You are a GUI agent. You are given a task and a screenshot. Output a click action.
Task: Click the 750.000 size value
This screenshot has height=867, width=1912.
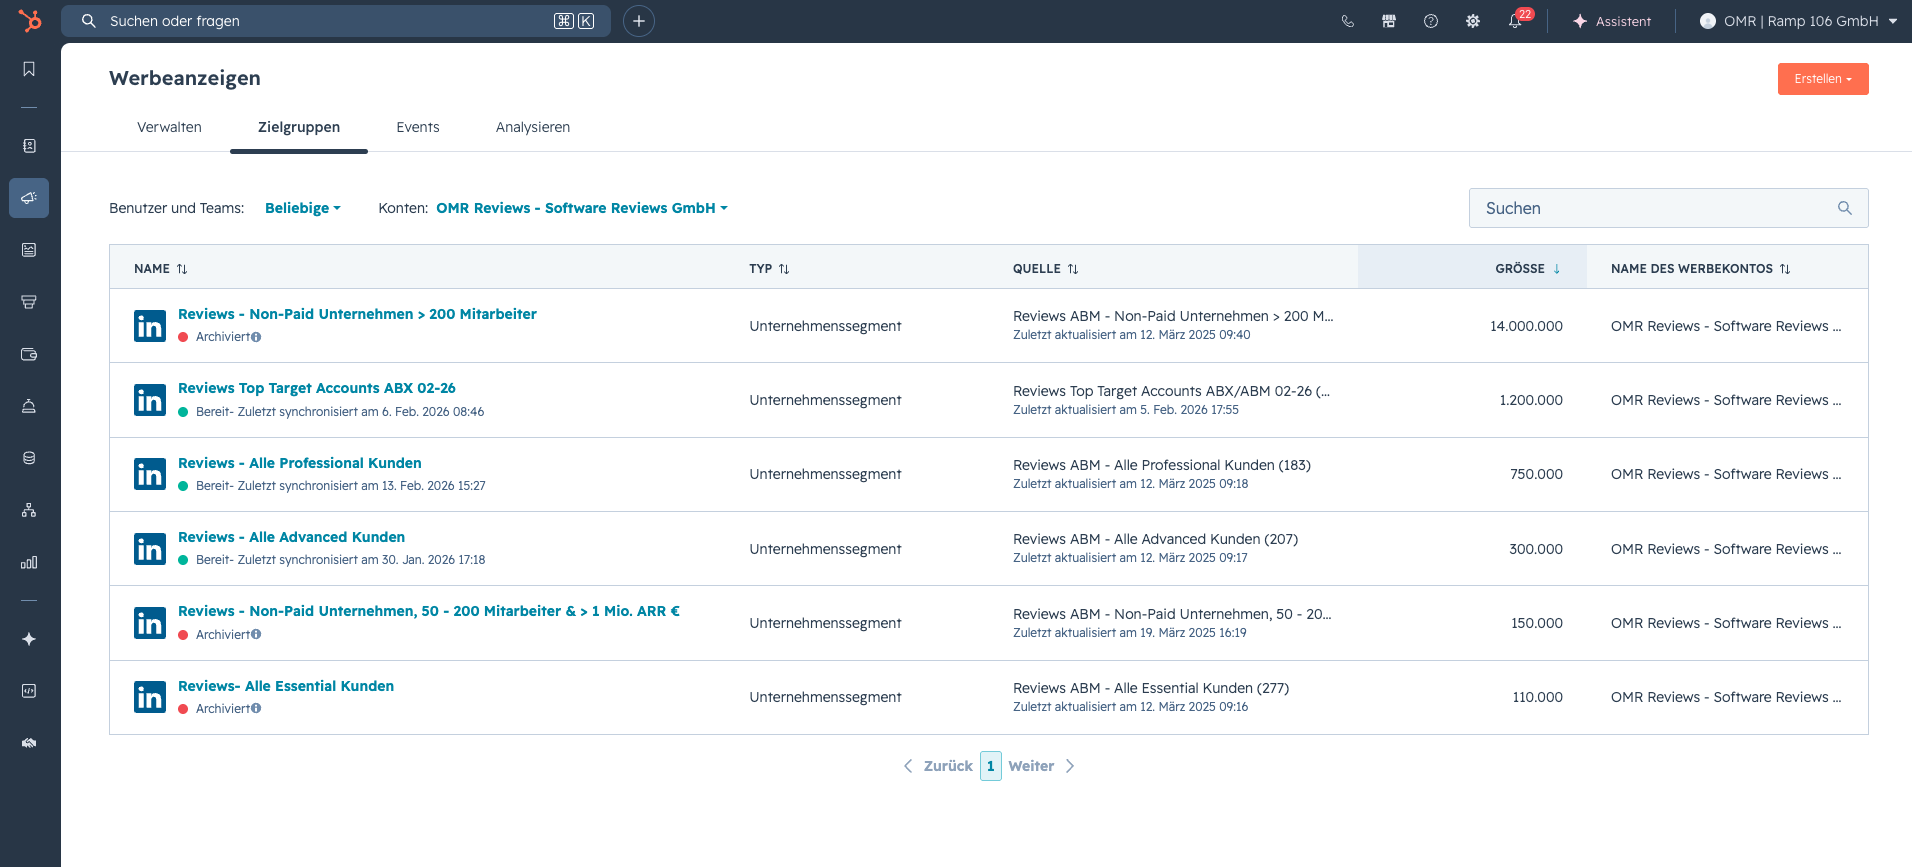(x=1536, y=474)
